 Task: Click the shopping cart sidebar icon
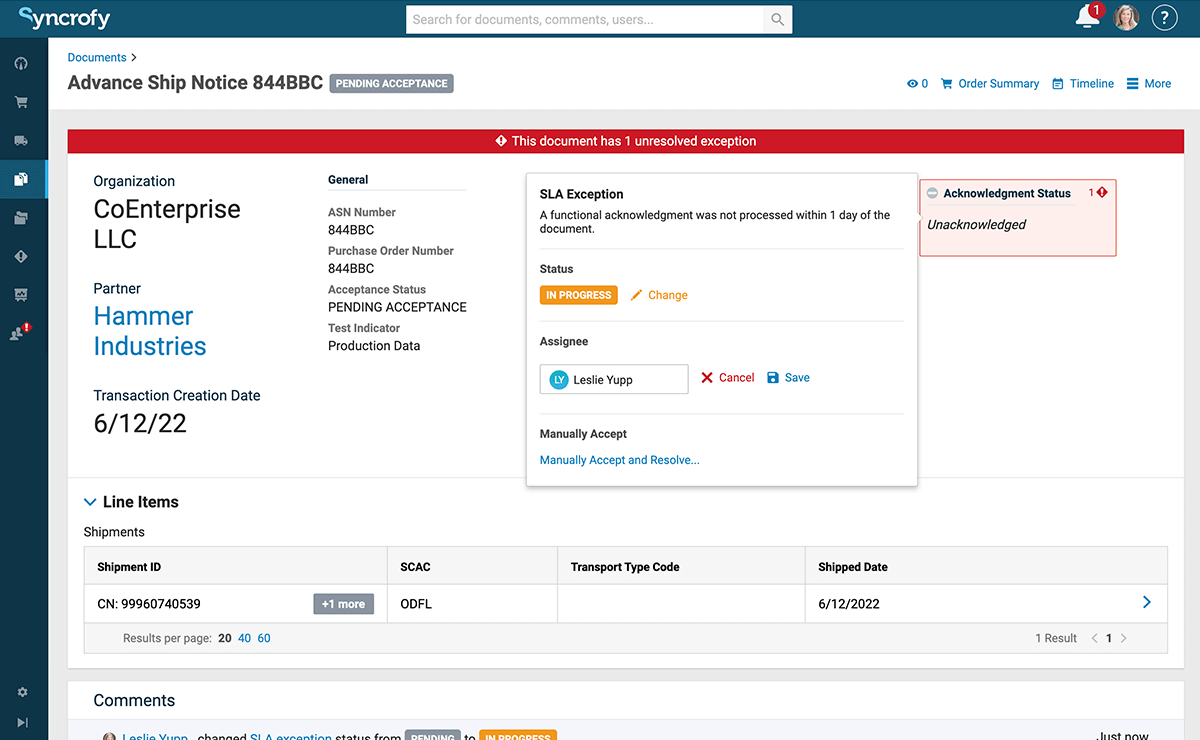coord(21,102)
